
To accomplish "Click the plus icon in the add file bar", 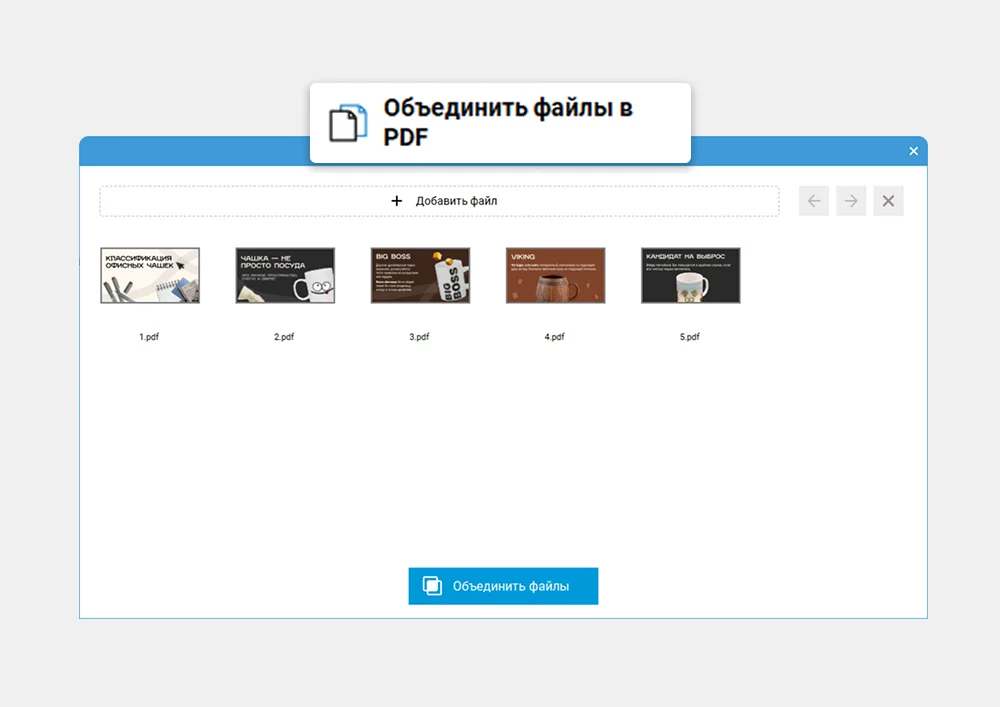I will coord(397,201).
